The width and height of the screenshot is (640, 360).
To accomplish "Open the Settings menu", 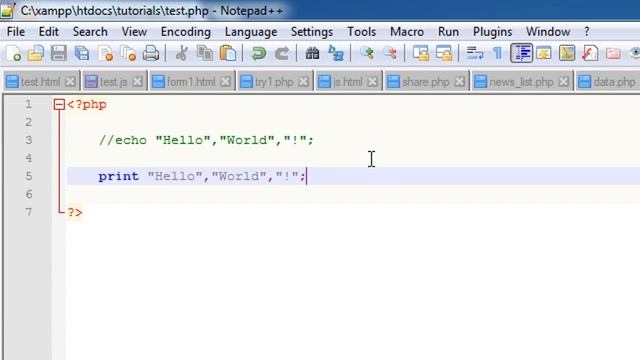I will [312, 32].
